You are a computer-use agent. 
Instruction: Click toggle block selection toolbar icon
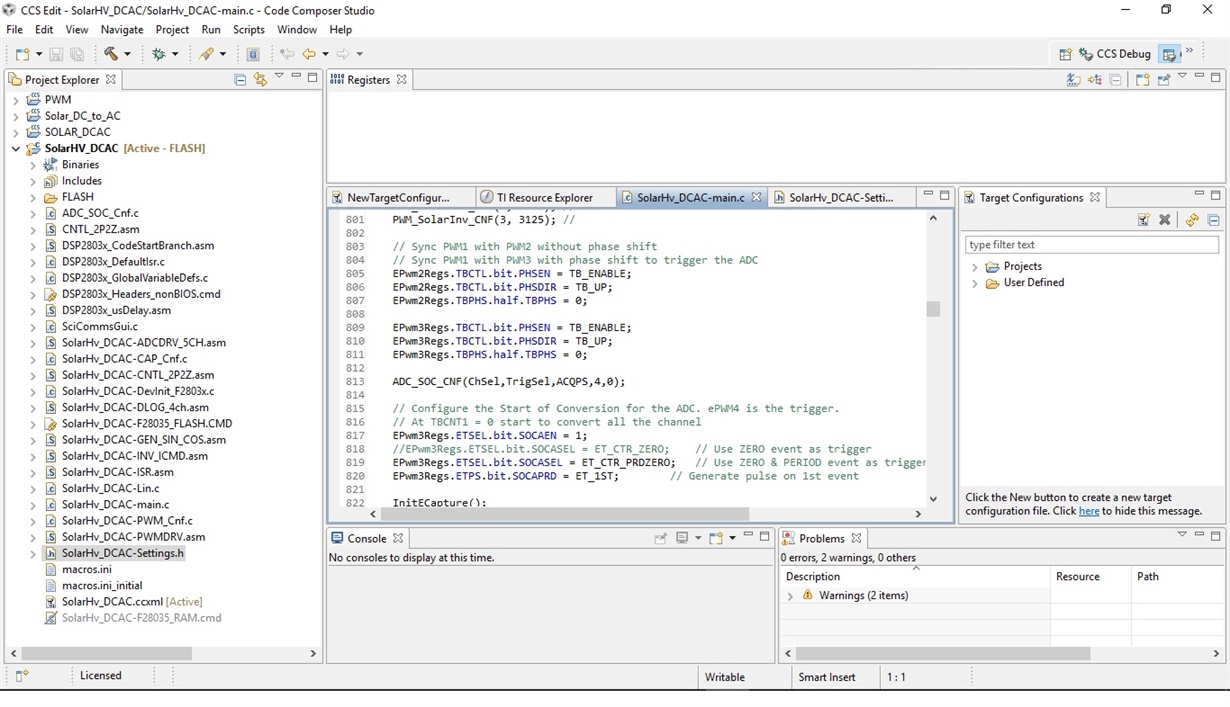(x=253, y=54)
